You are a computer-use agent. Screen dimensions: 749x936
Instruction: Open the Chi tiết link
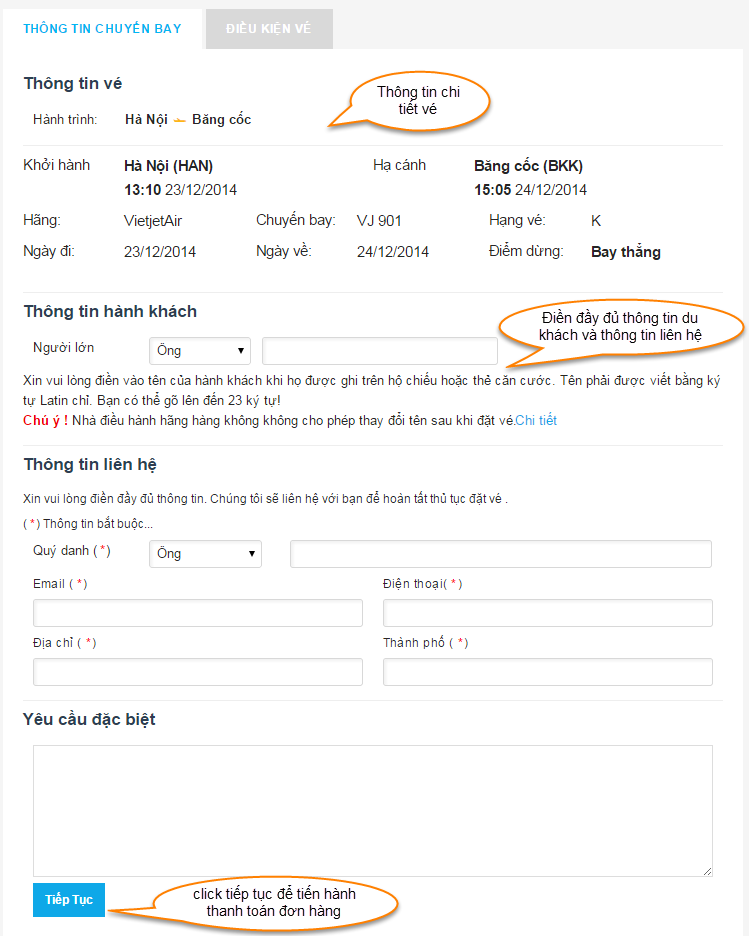click(x=536, y=420)
